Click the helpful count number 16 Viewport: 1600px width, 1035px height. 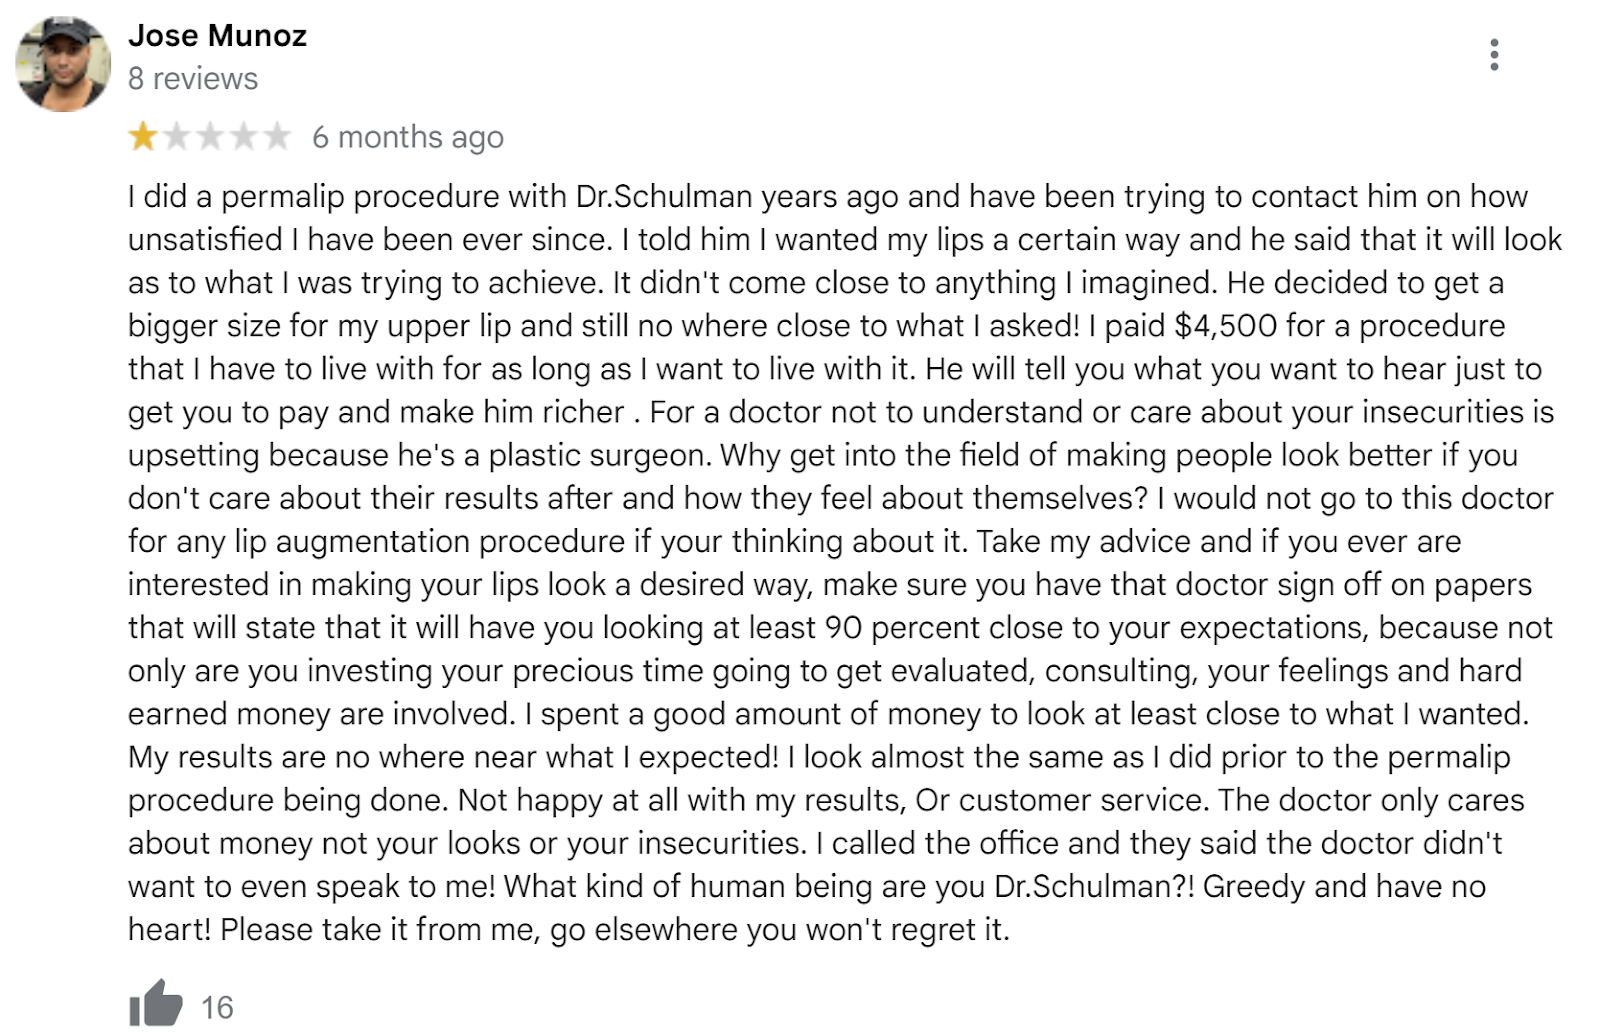pos(217,1007)
